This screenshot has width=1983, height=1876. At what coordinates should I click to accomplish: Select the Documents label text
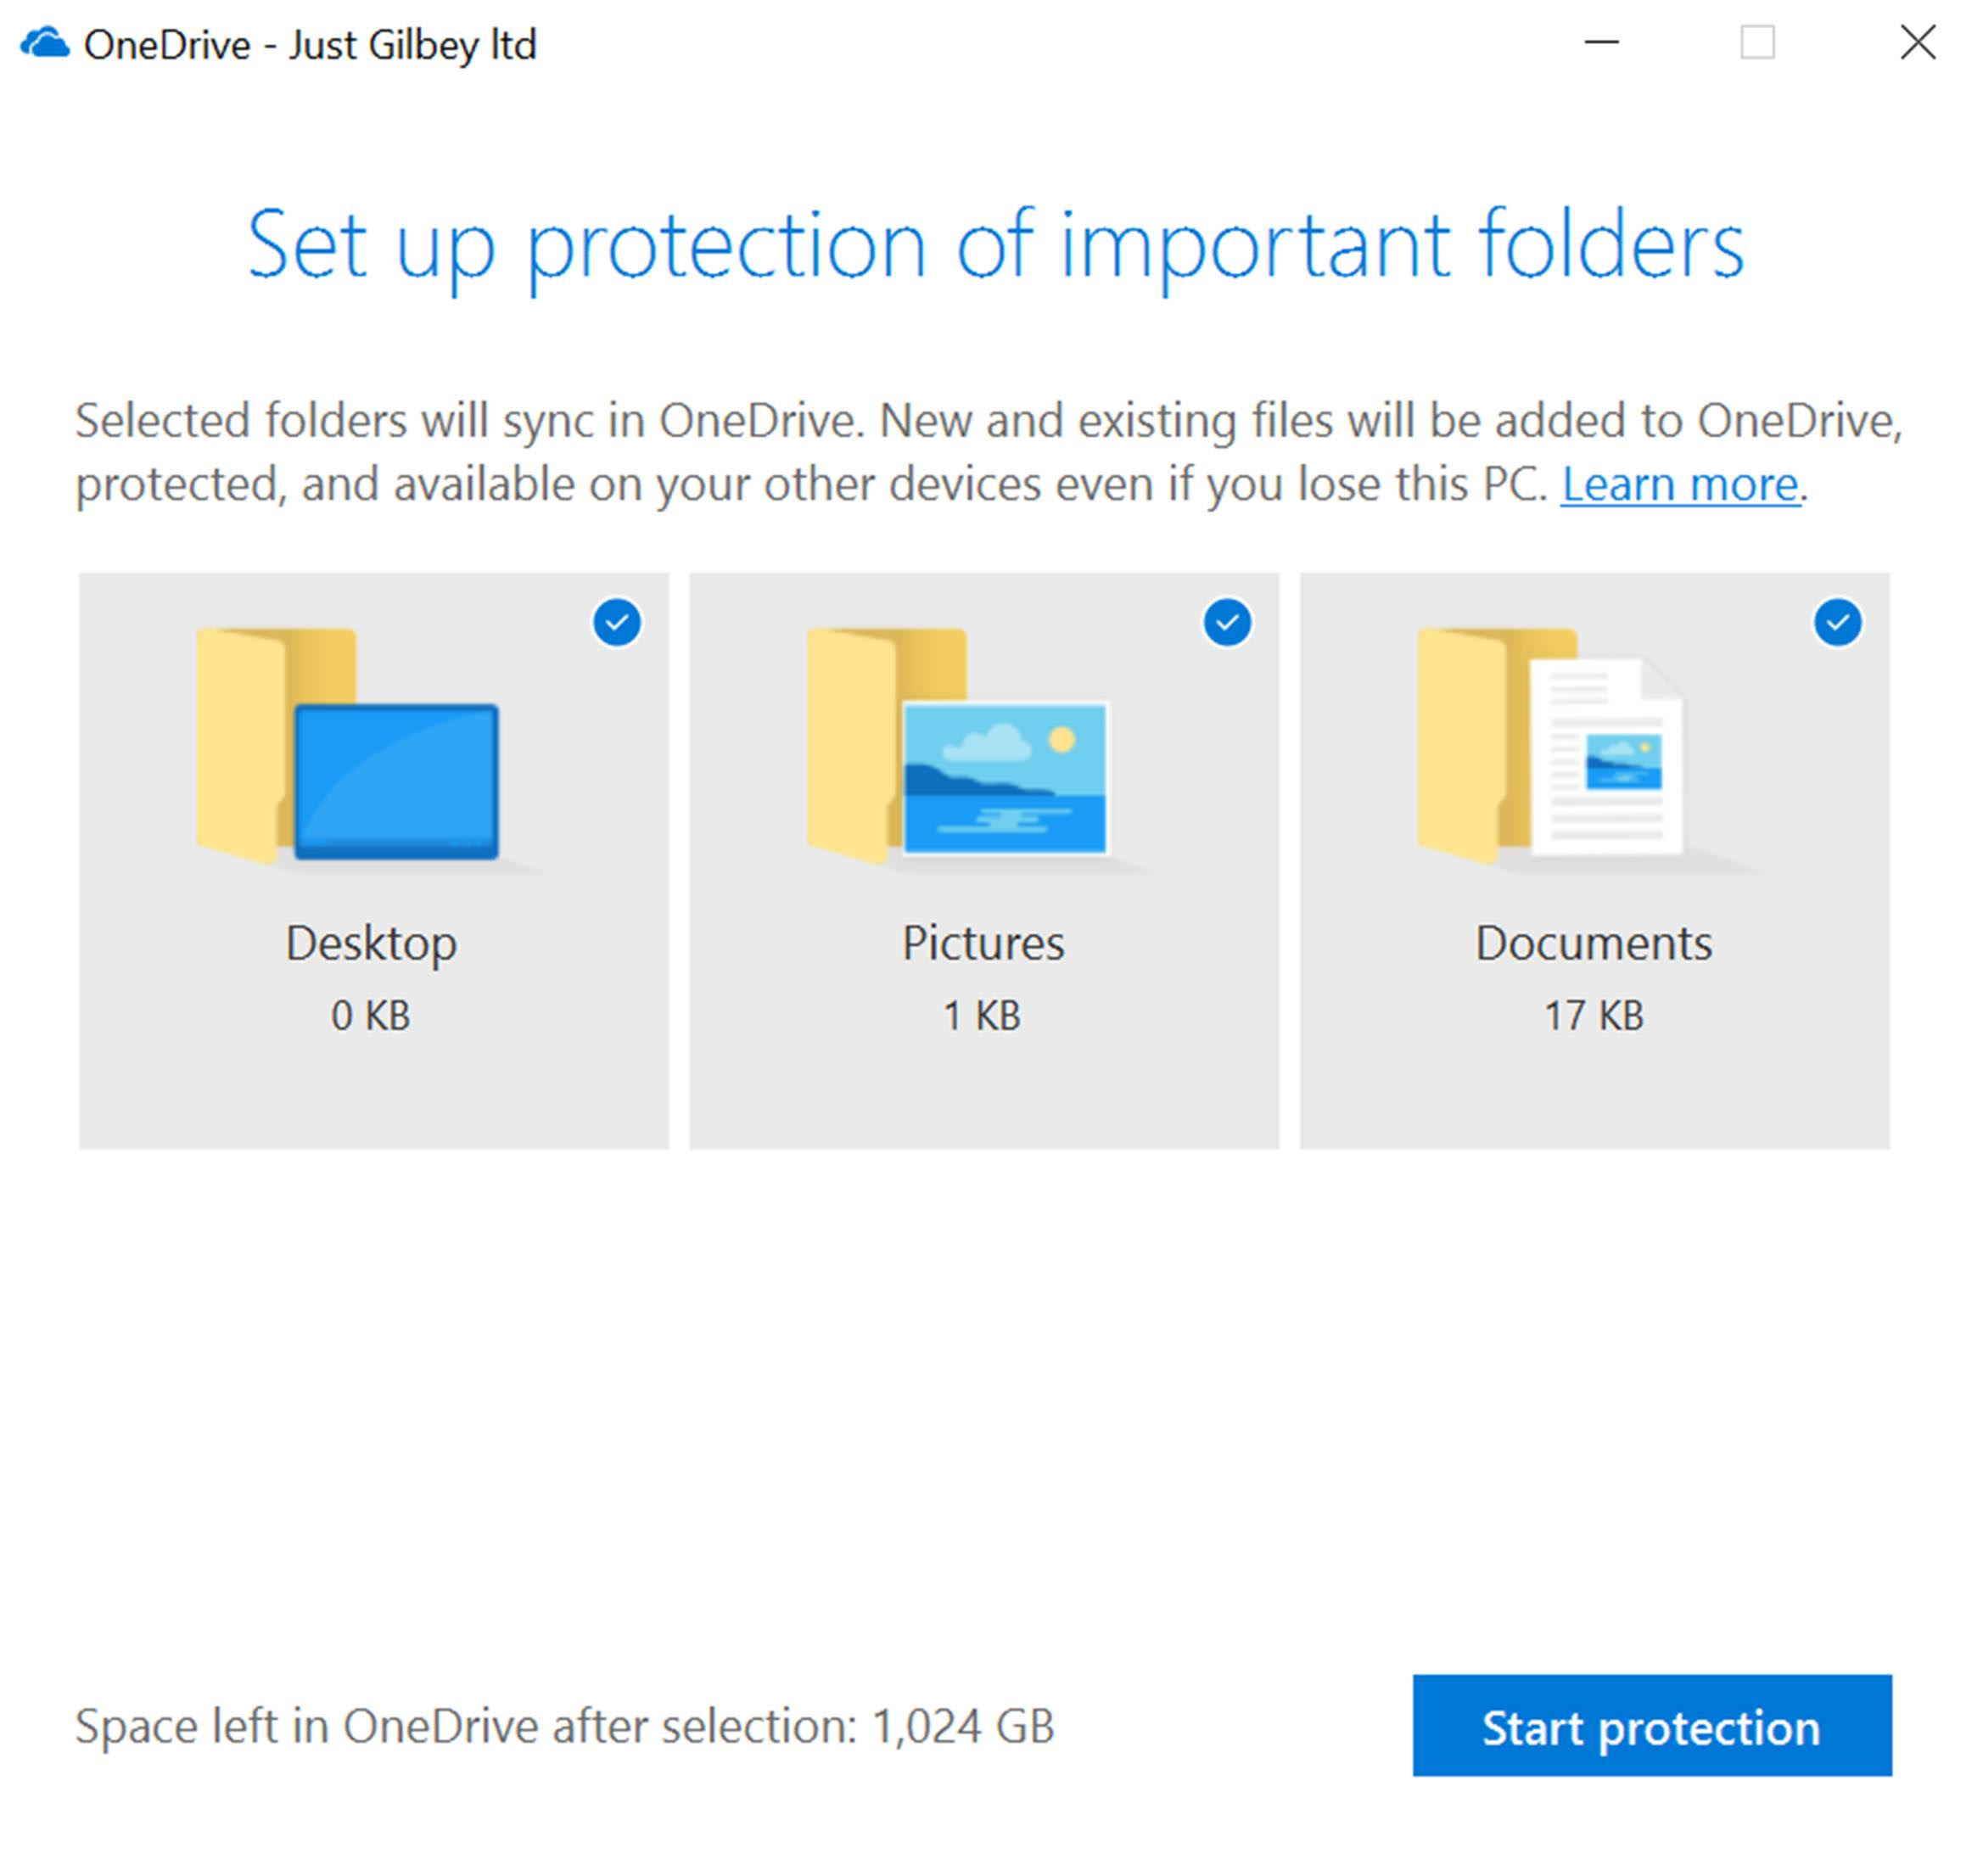(1594, 943)
